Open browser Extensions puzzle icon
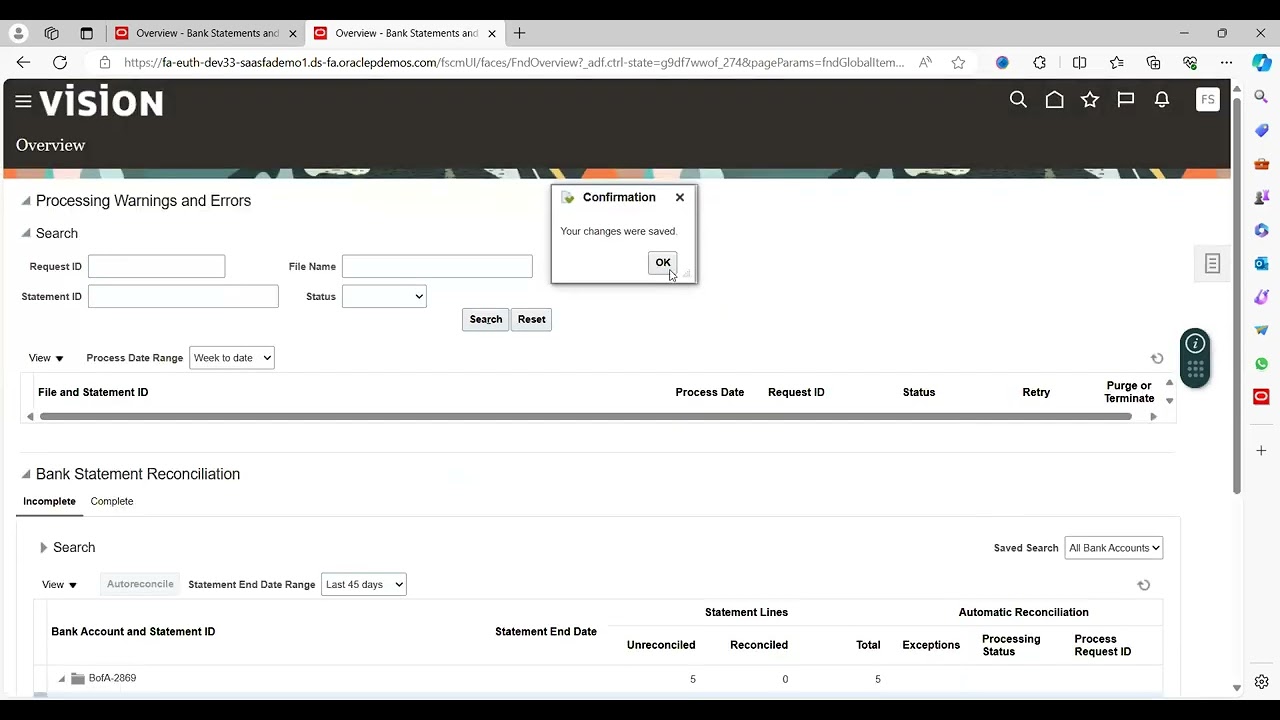 tap(1040, 62)
